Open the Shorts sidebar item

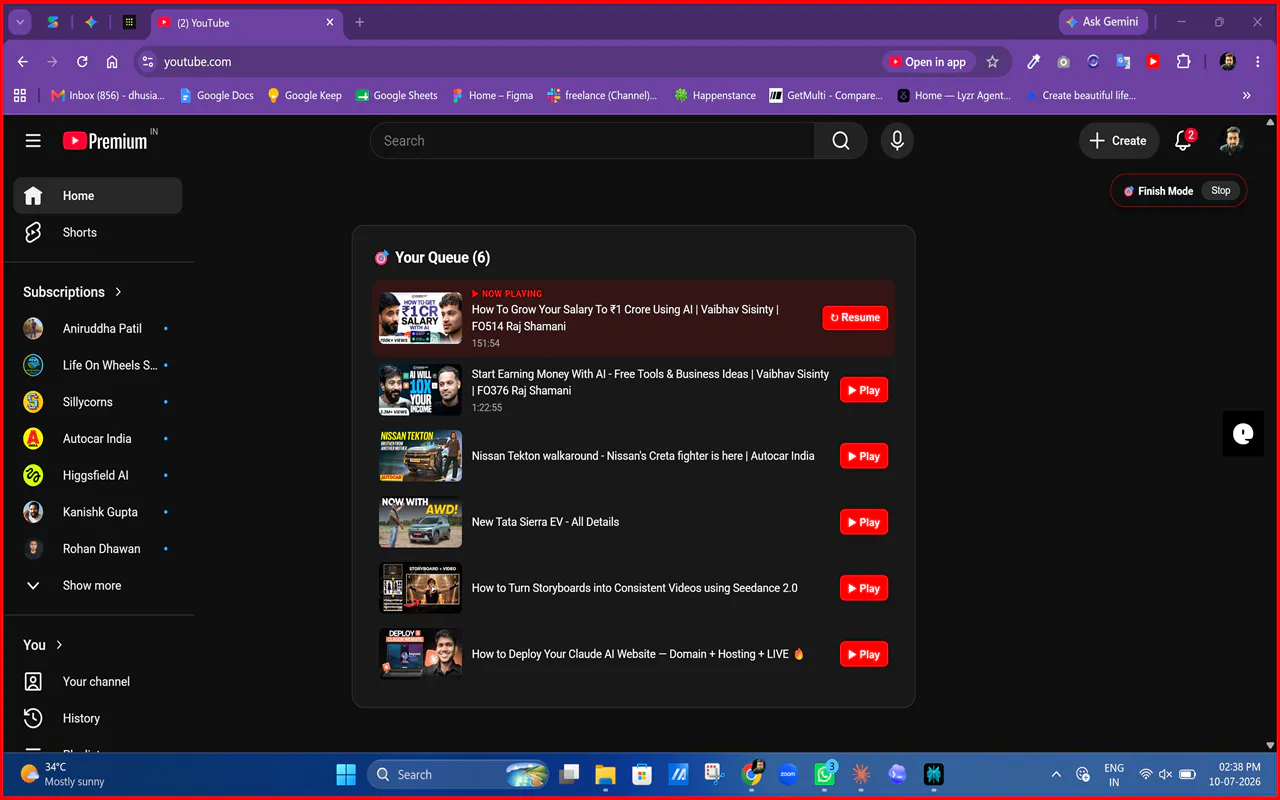(x=98, y=232)
